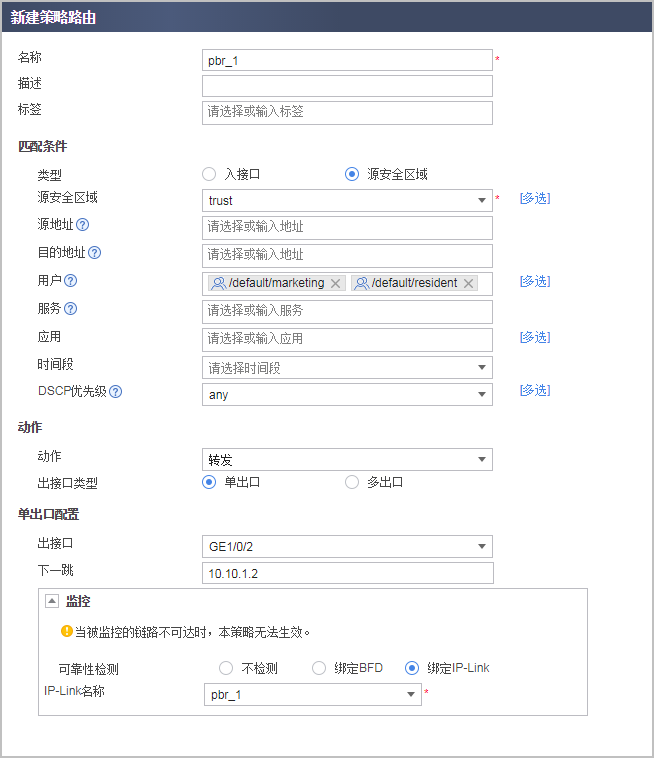Viewport: 654px width, 758px height.
Task: Open the 出接口 GE1/0/2 dropdown
Action: pyautogui.click(x=347, y=547)
